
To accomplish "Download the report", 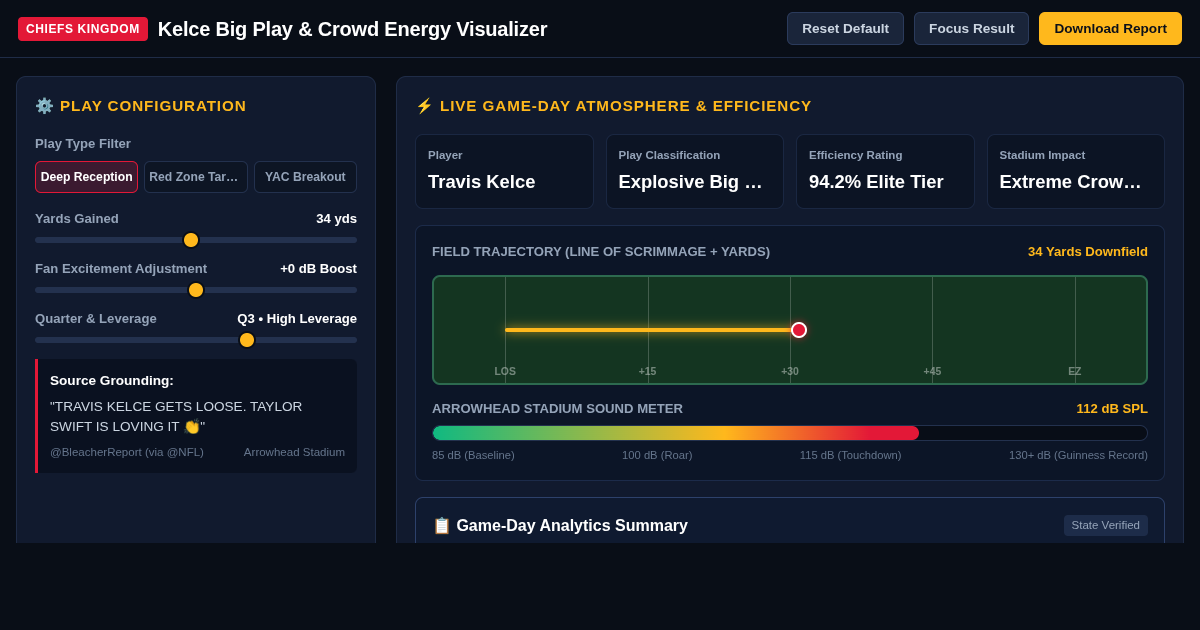I will (1110, 28).
